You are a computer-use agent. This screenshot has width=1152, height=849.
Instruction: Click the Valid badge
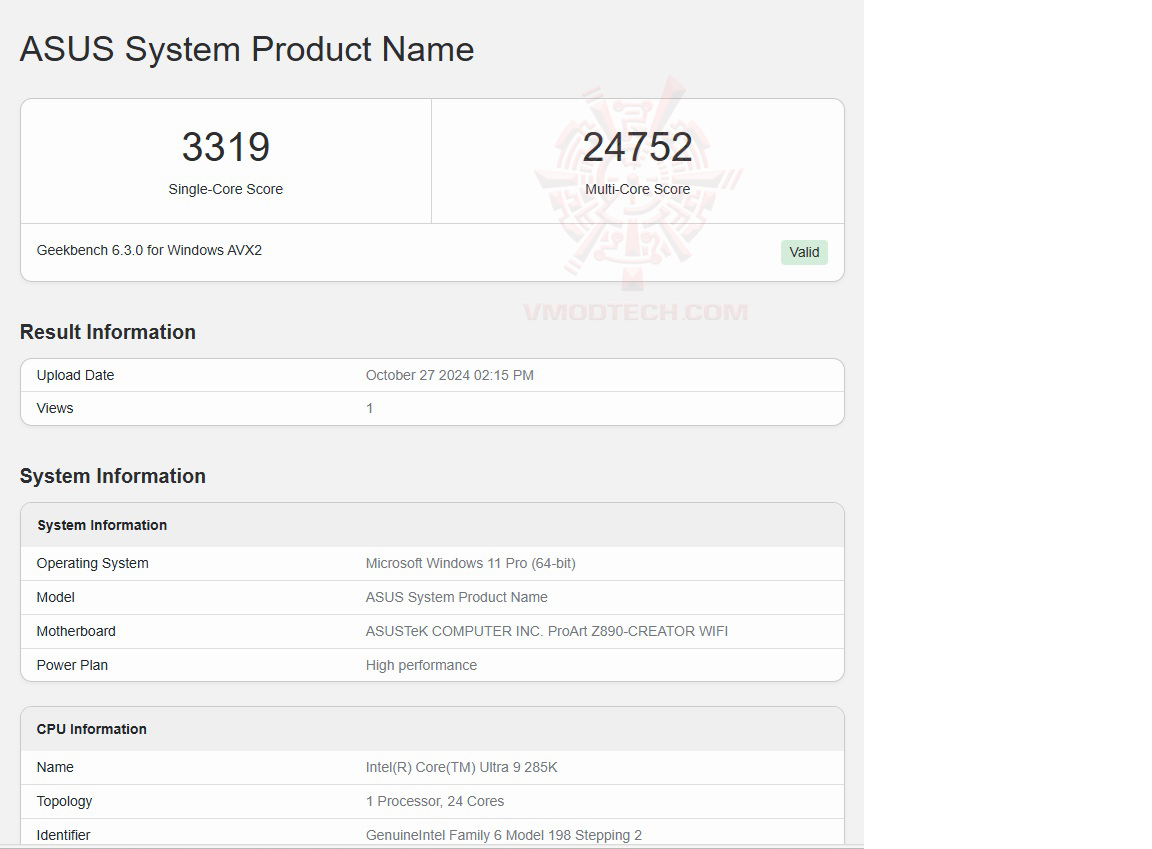tap(804, 252)
